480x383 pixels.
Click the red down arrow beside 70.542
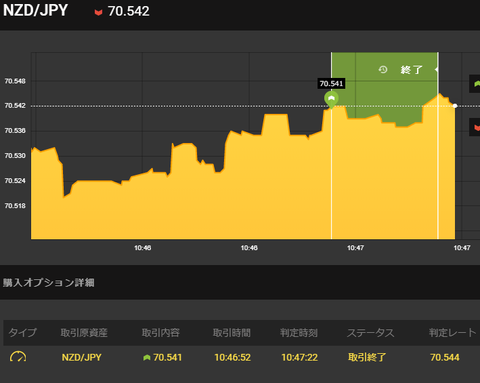(98, 13)
